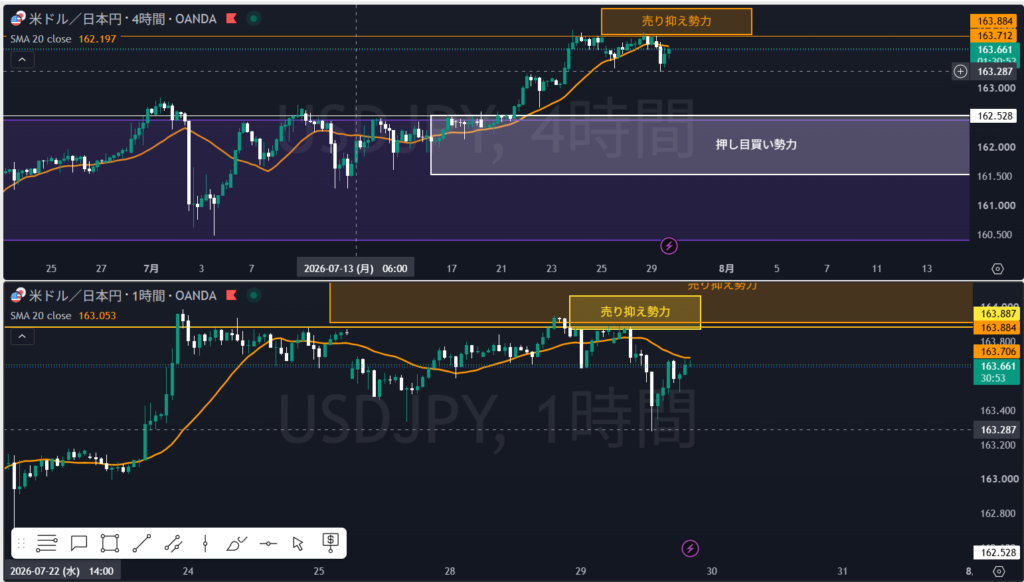Click the 162.528 price label on 4-hour chart

tap(995, 116)
